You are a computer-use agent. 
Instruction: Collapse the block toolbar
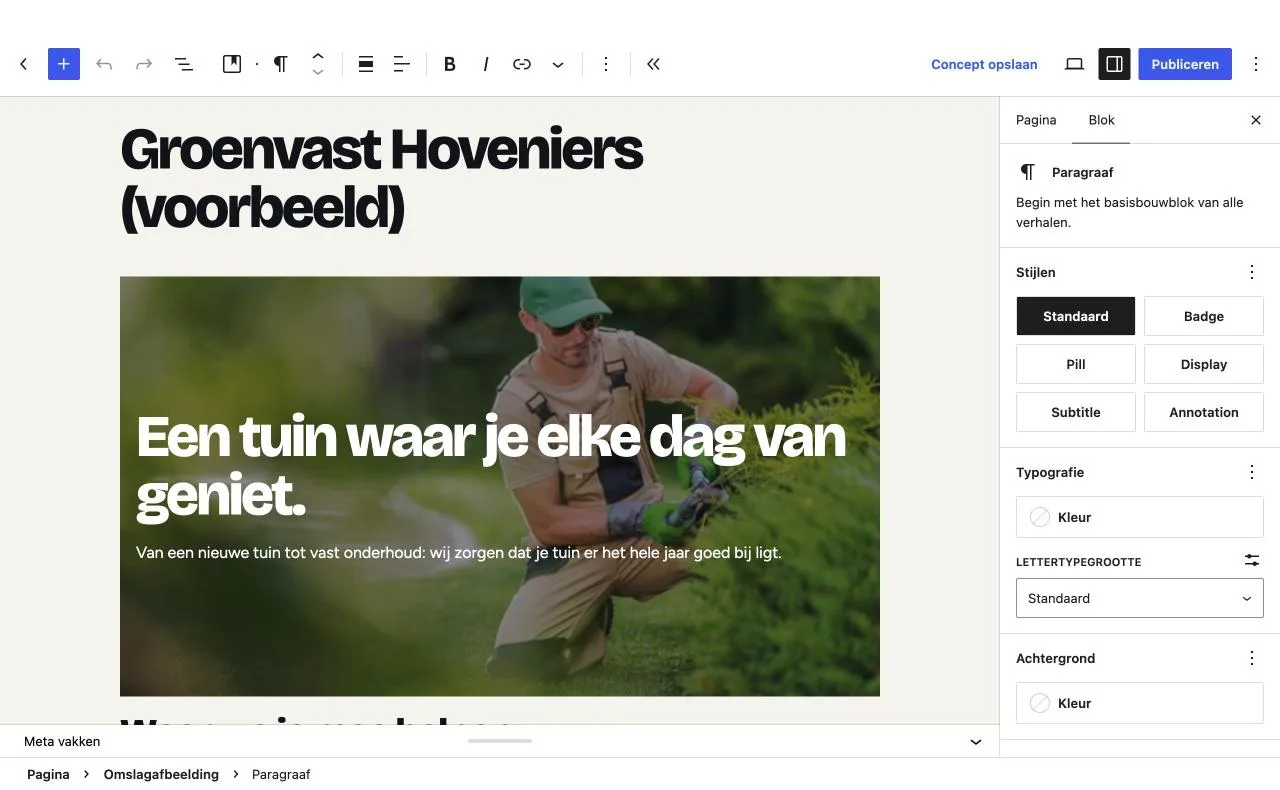click(x=654, y=64)
